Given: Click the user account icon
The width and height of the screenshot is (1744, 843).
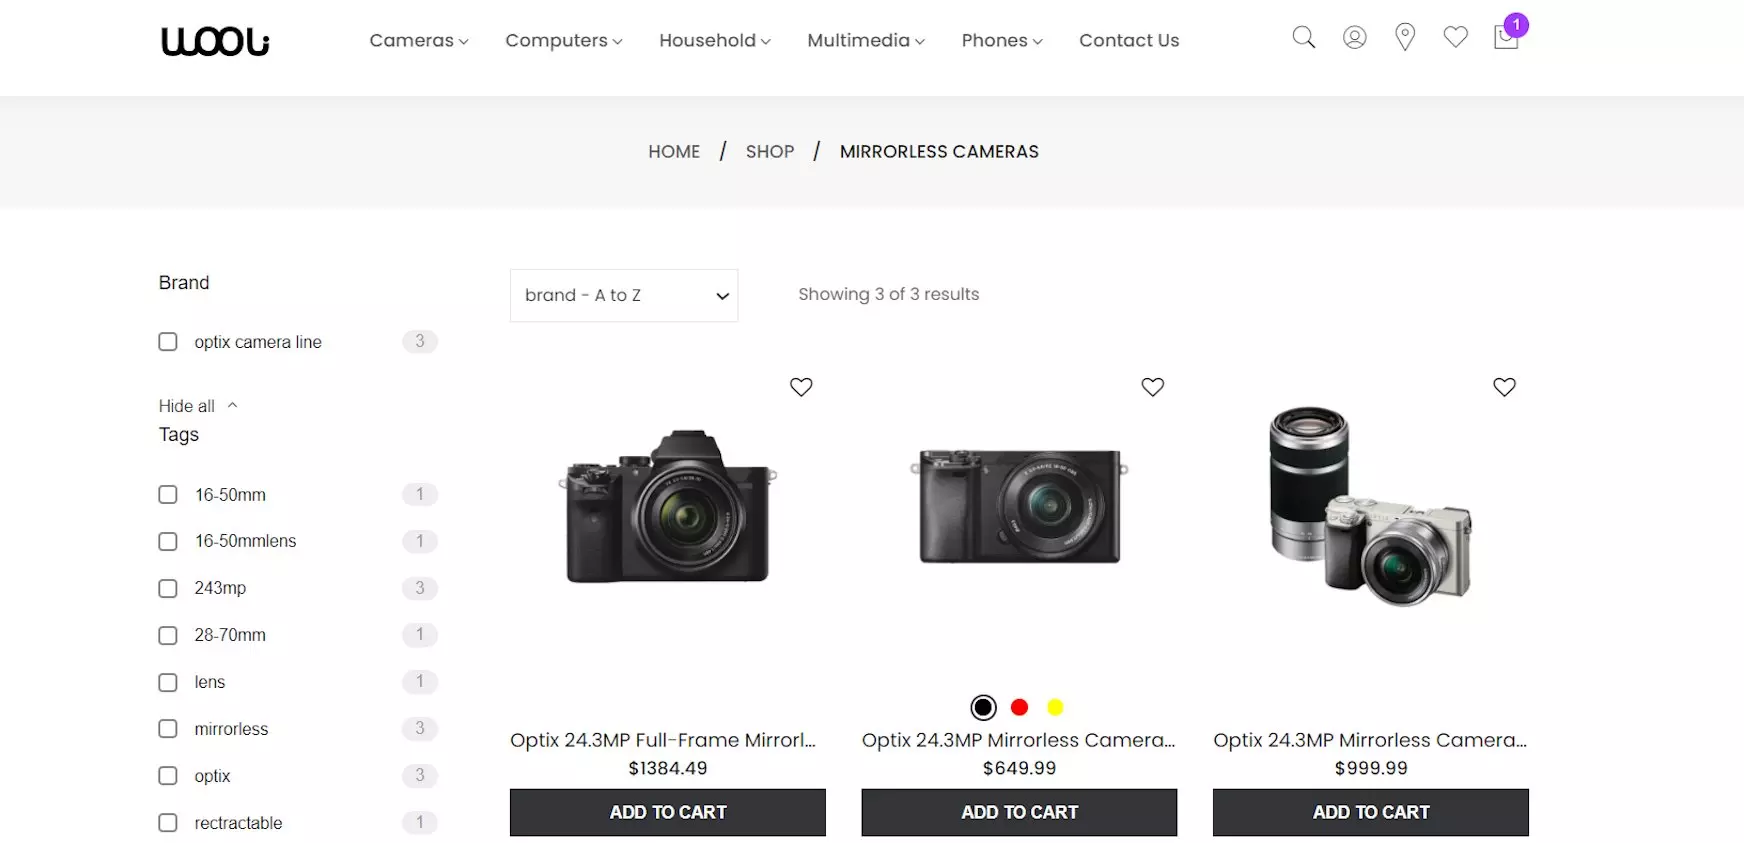Looking at the screenshot, I should coord(1354,38).
